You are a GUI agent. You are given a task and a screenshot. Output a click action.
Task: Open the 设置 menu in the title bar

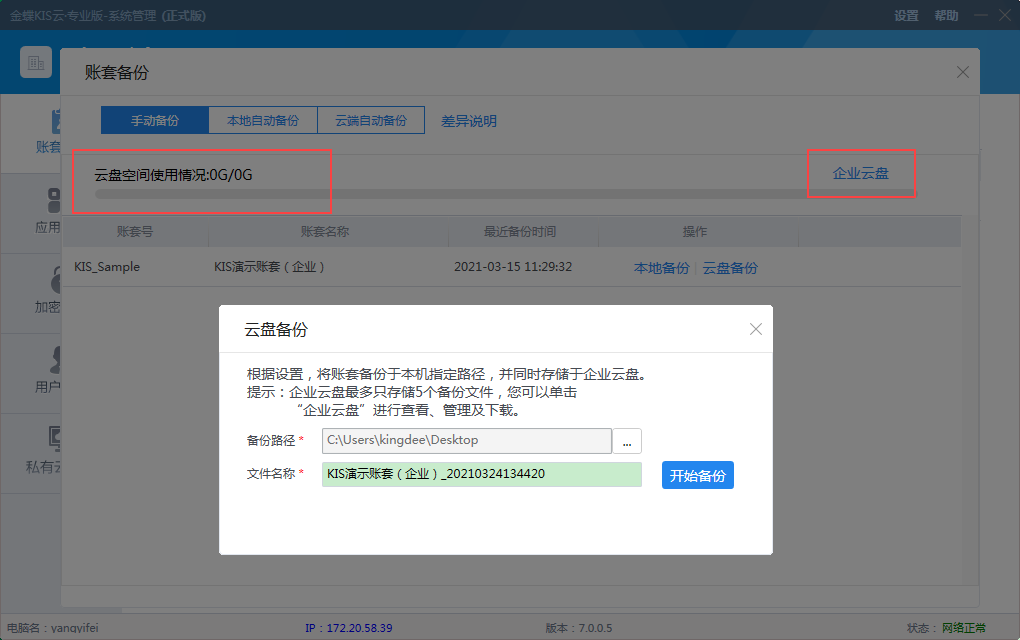[x=906, y=16]
